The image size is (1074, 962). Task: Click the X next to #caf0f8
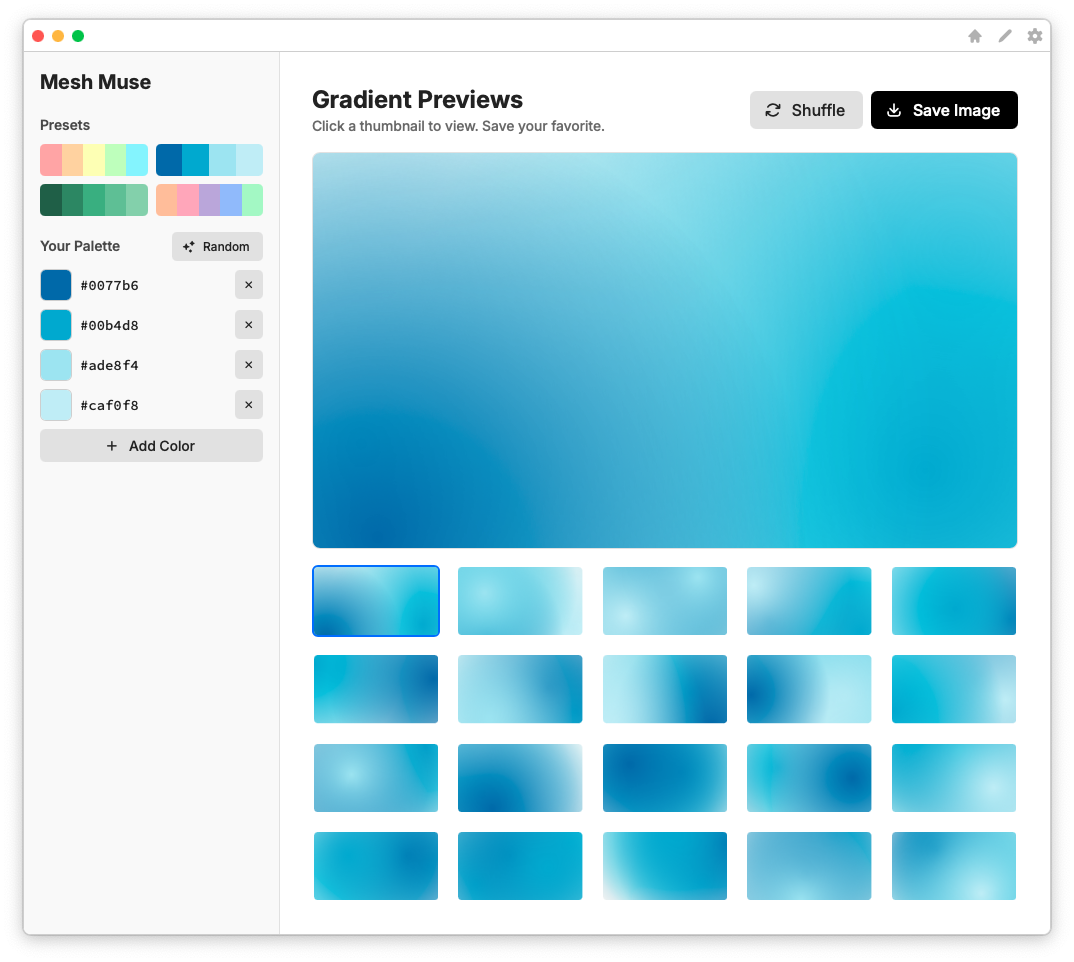coord(249,405)
